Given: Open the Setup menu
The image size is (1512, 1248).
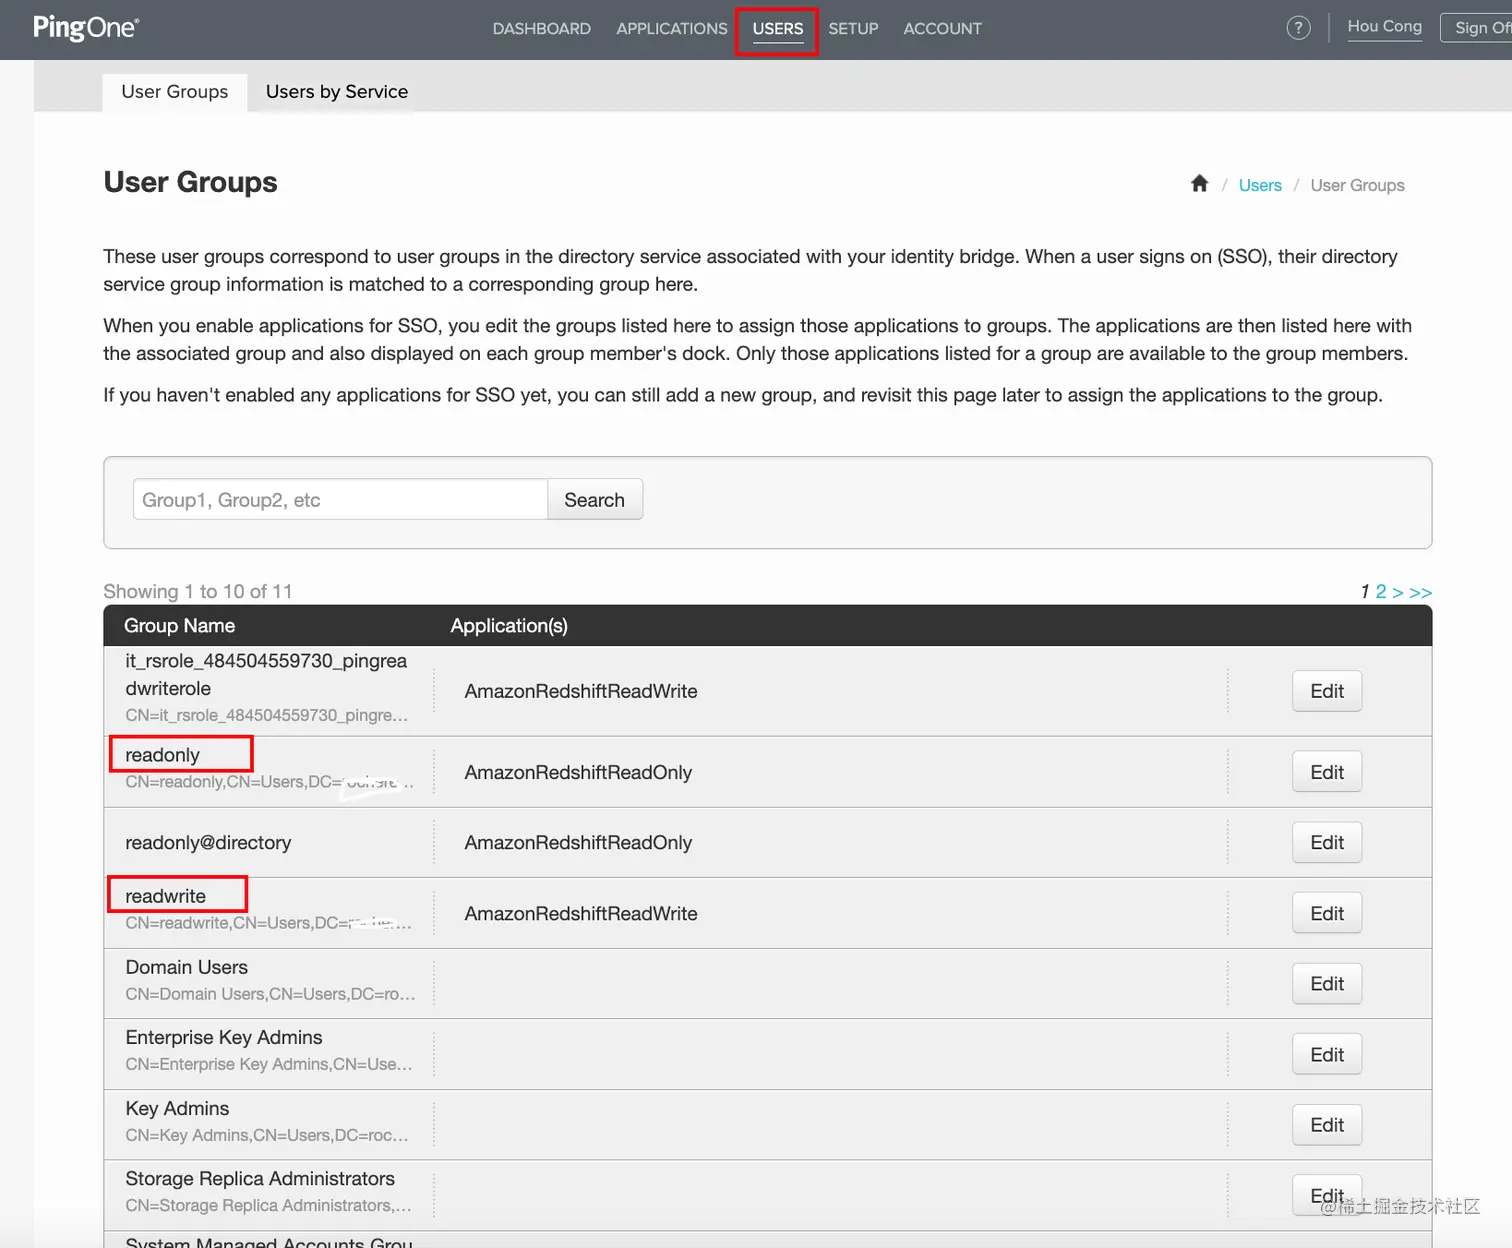Looking at the screenshot, I should tap(853, 29).
